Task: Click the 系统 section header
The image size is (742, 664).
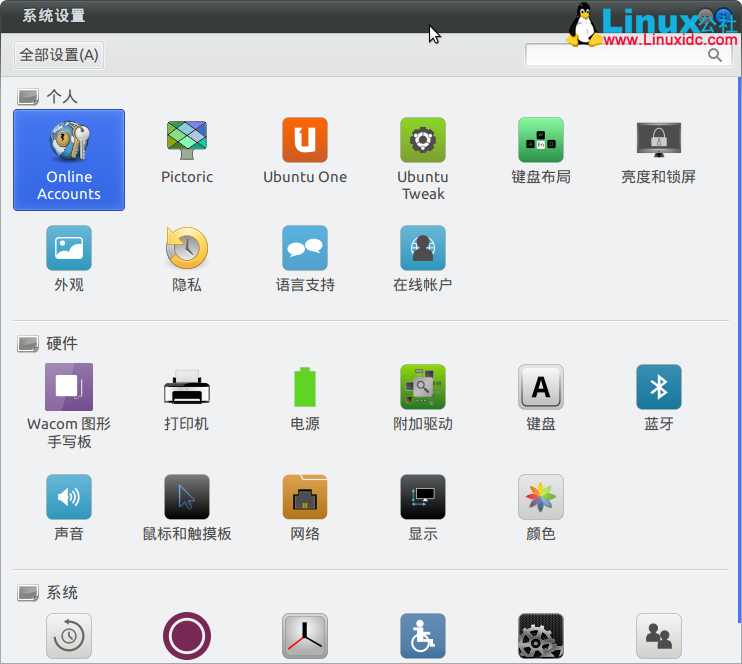Action: (62, 593)
